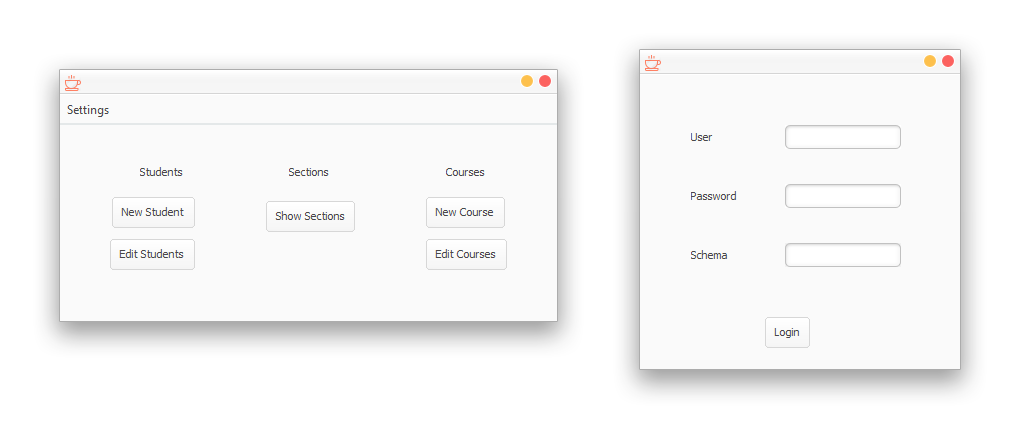Image resolution: width=1013 pixels, height=438 pixels.
Task: Focus the Password text field
Action: point(842,196)
